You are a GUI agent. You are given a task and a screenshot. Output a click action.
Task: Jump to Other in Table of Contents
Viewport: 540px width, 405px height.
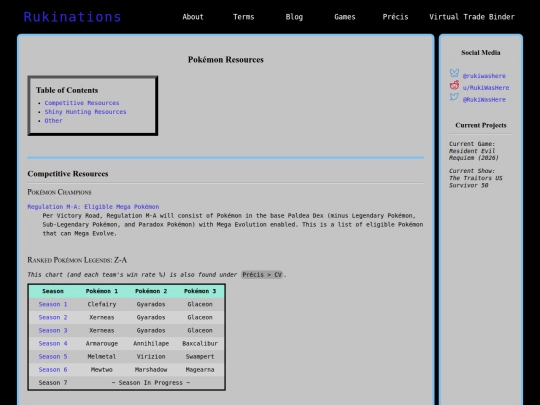click(53, 121)
